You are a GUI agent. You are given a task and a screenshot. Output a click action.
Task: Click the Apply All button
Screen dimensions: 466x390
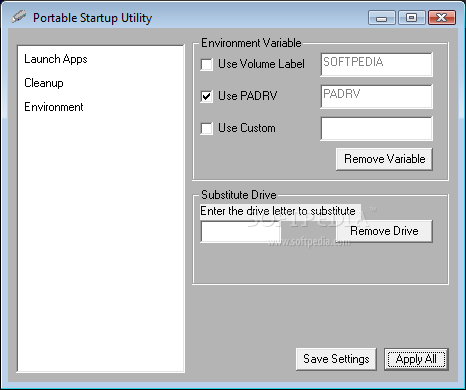point(416,359)
